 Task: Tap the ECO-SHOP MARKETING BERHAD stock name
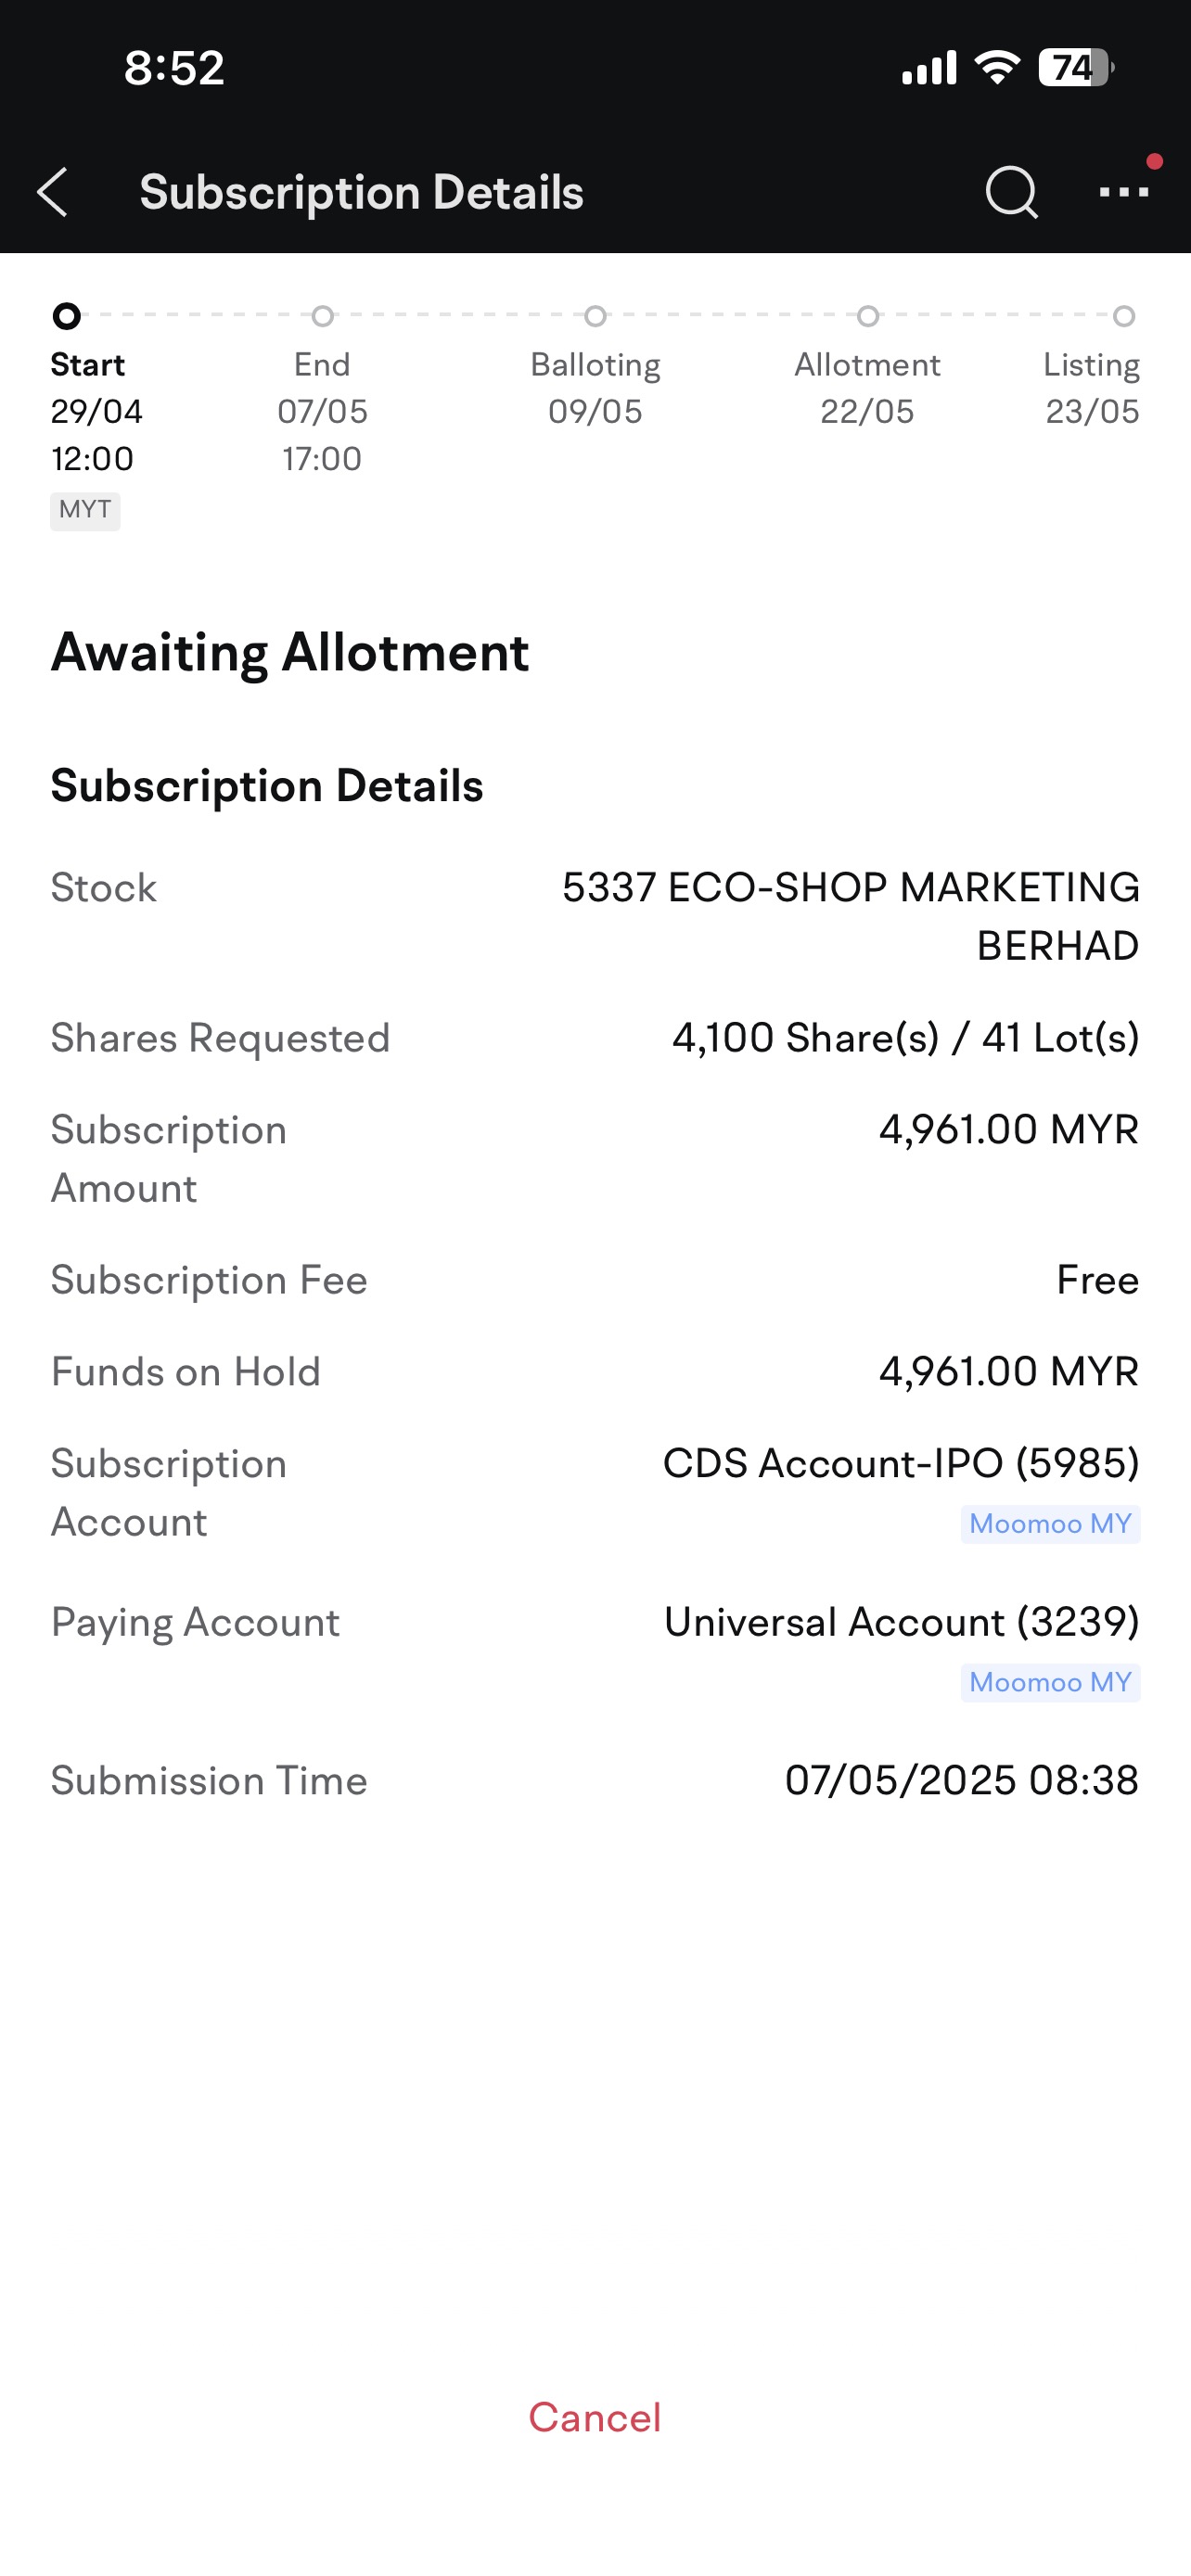point(851,916)
